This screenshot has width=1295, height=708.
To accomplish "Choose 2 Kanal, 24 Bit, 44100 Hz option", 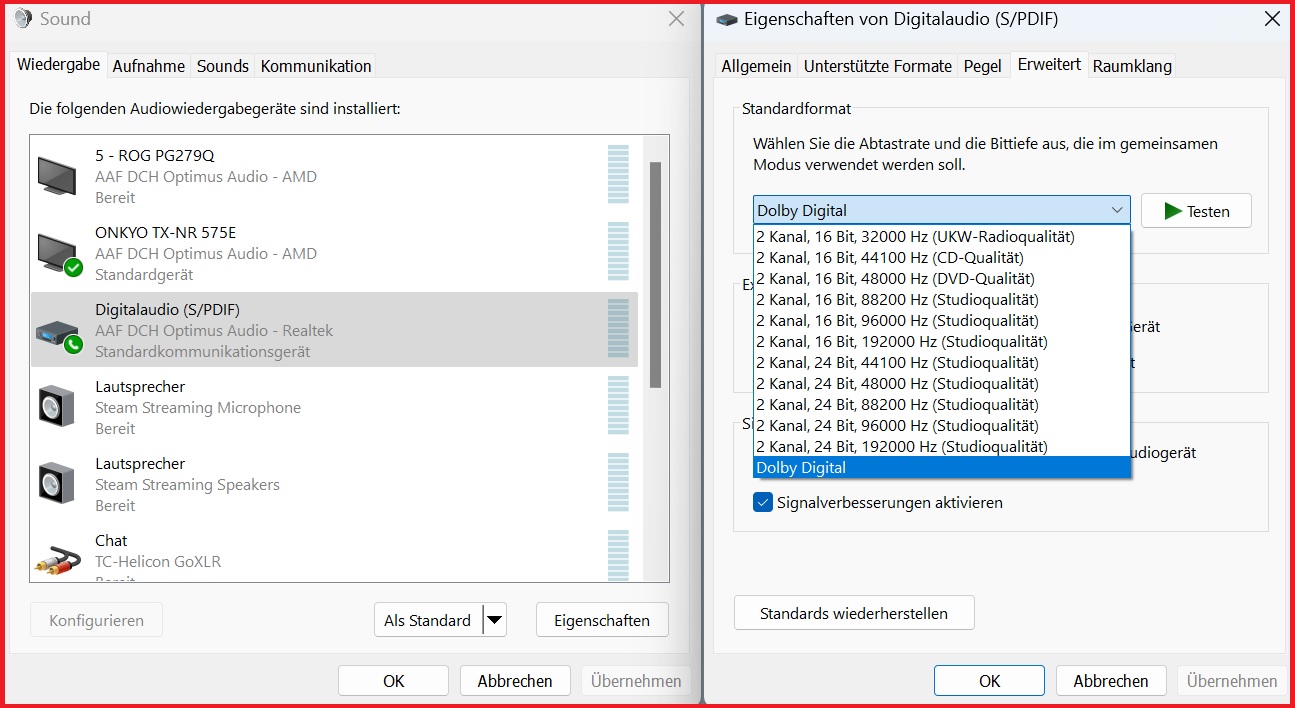I will tap(941, 363).
